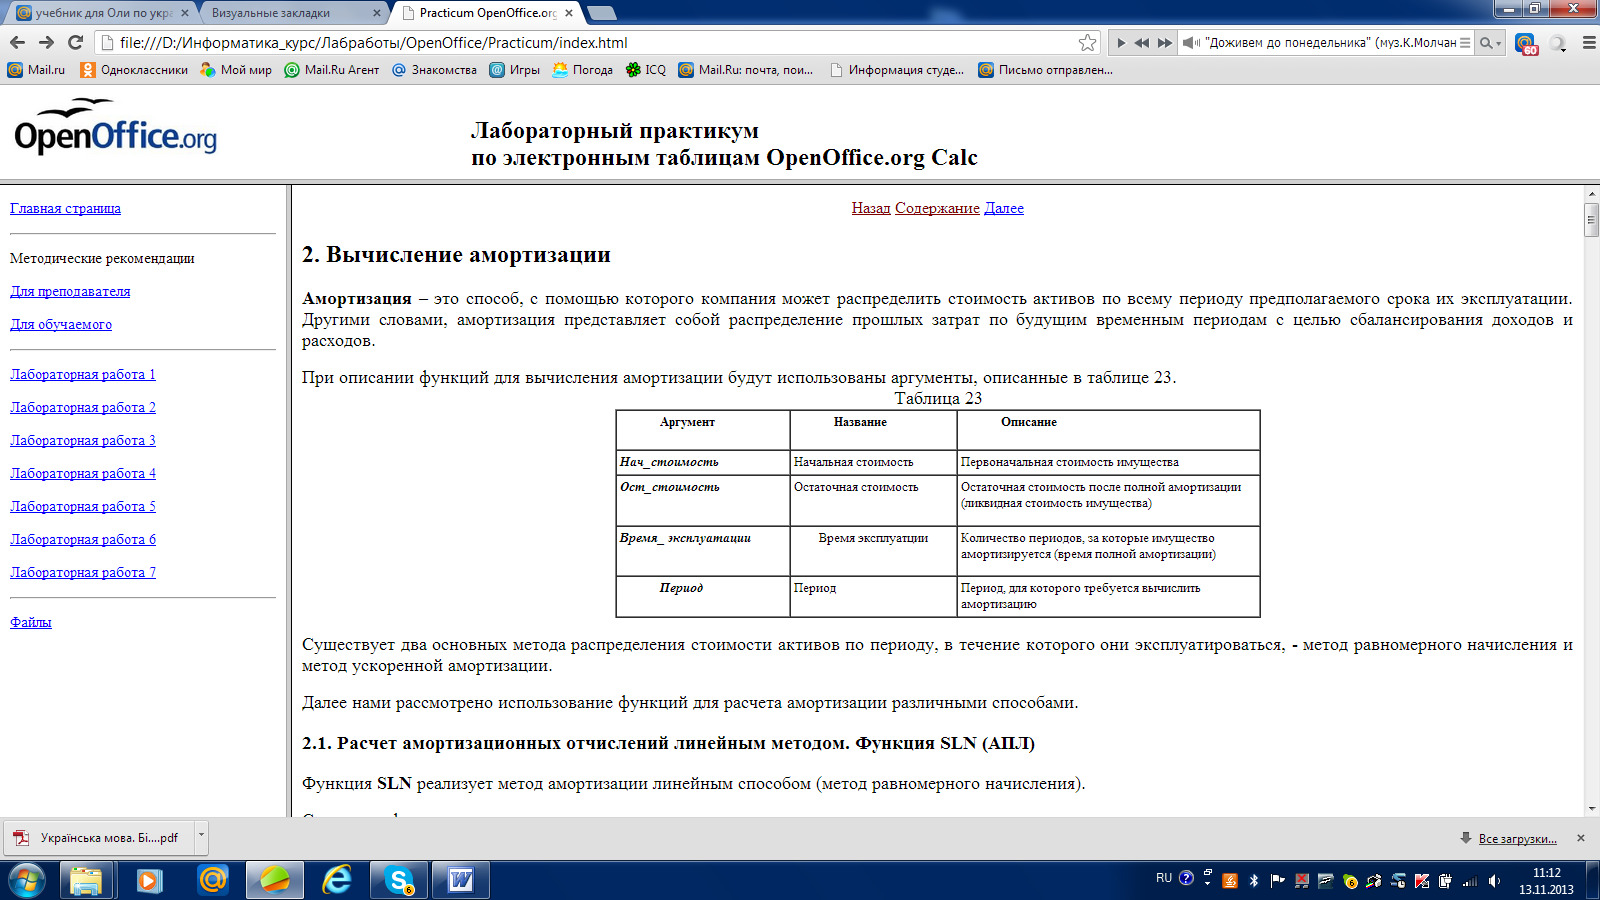The image size is (1600, 900).
Task: Open the 'Mail.Ru Агент' bookmark
Action: coord(332,70)
